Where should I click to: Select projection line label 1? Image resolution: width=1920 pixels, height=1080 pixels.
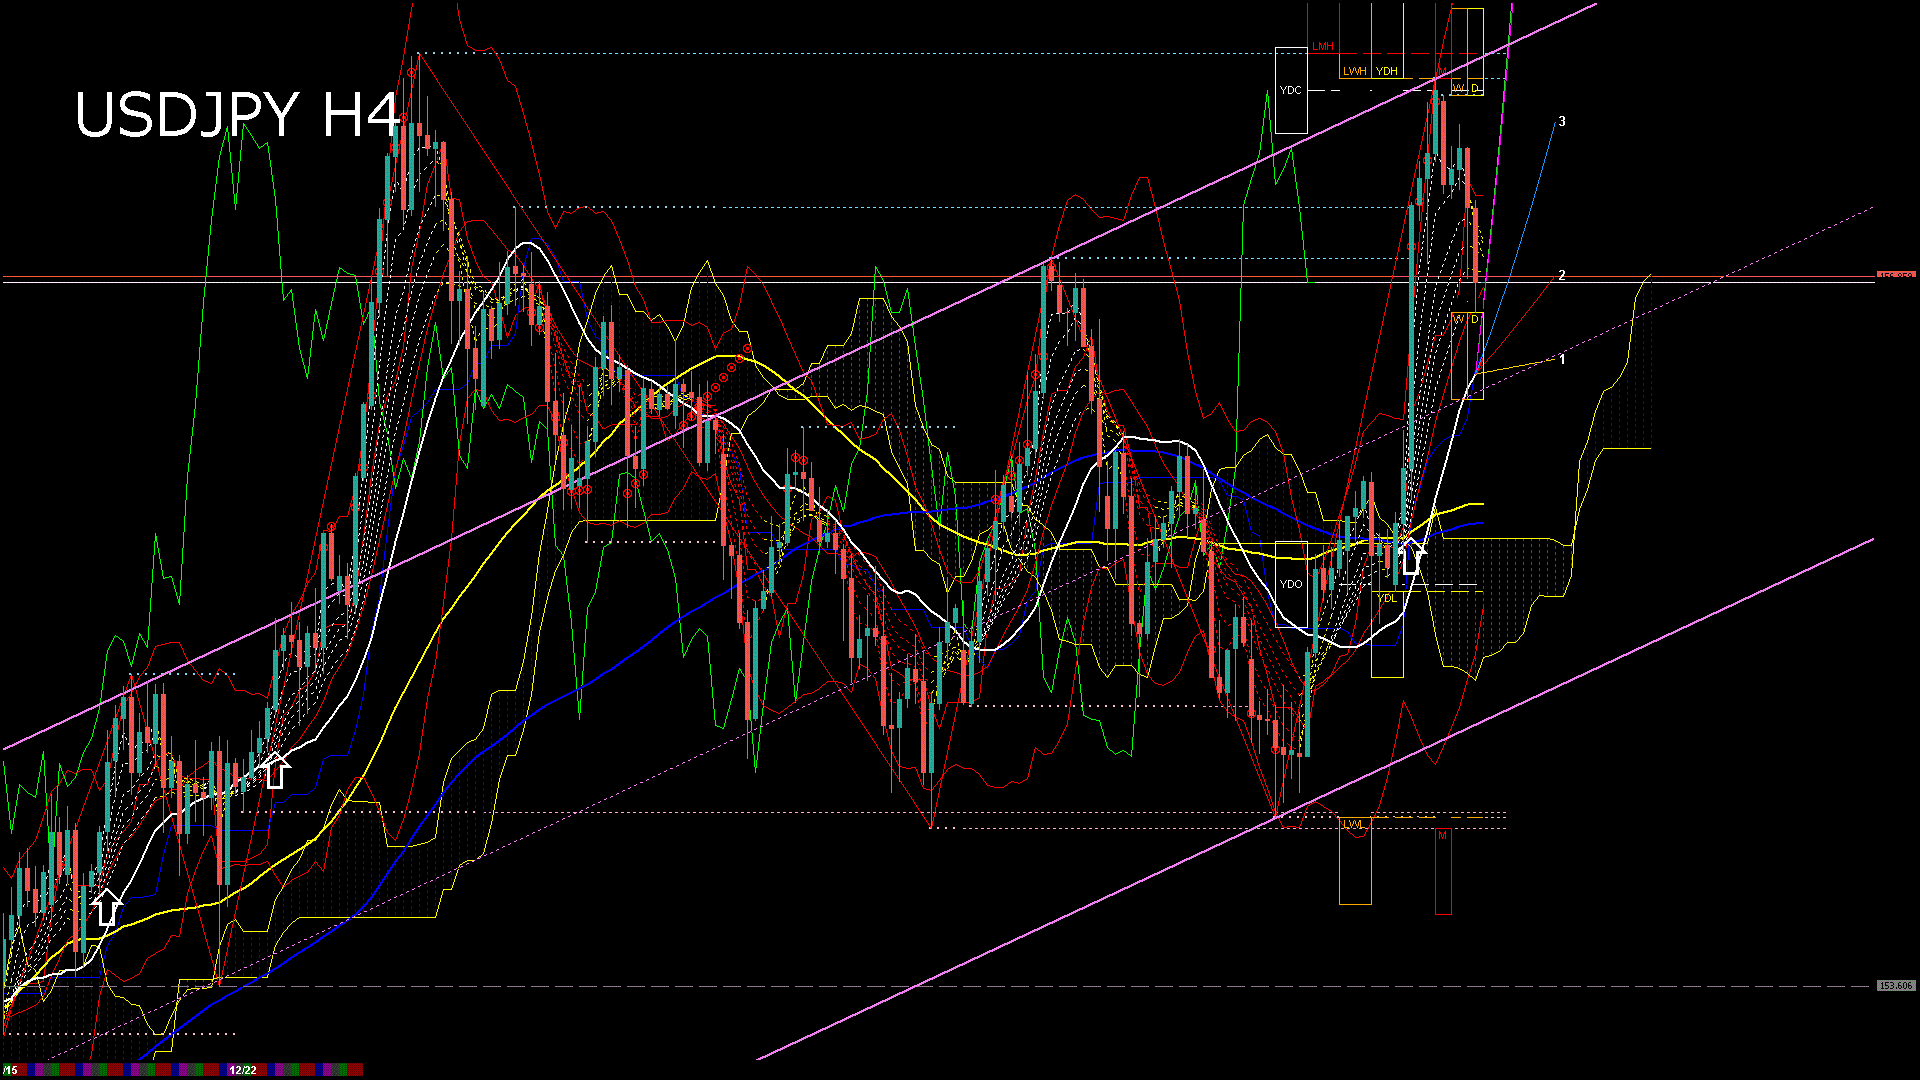1562,359
